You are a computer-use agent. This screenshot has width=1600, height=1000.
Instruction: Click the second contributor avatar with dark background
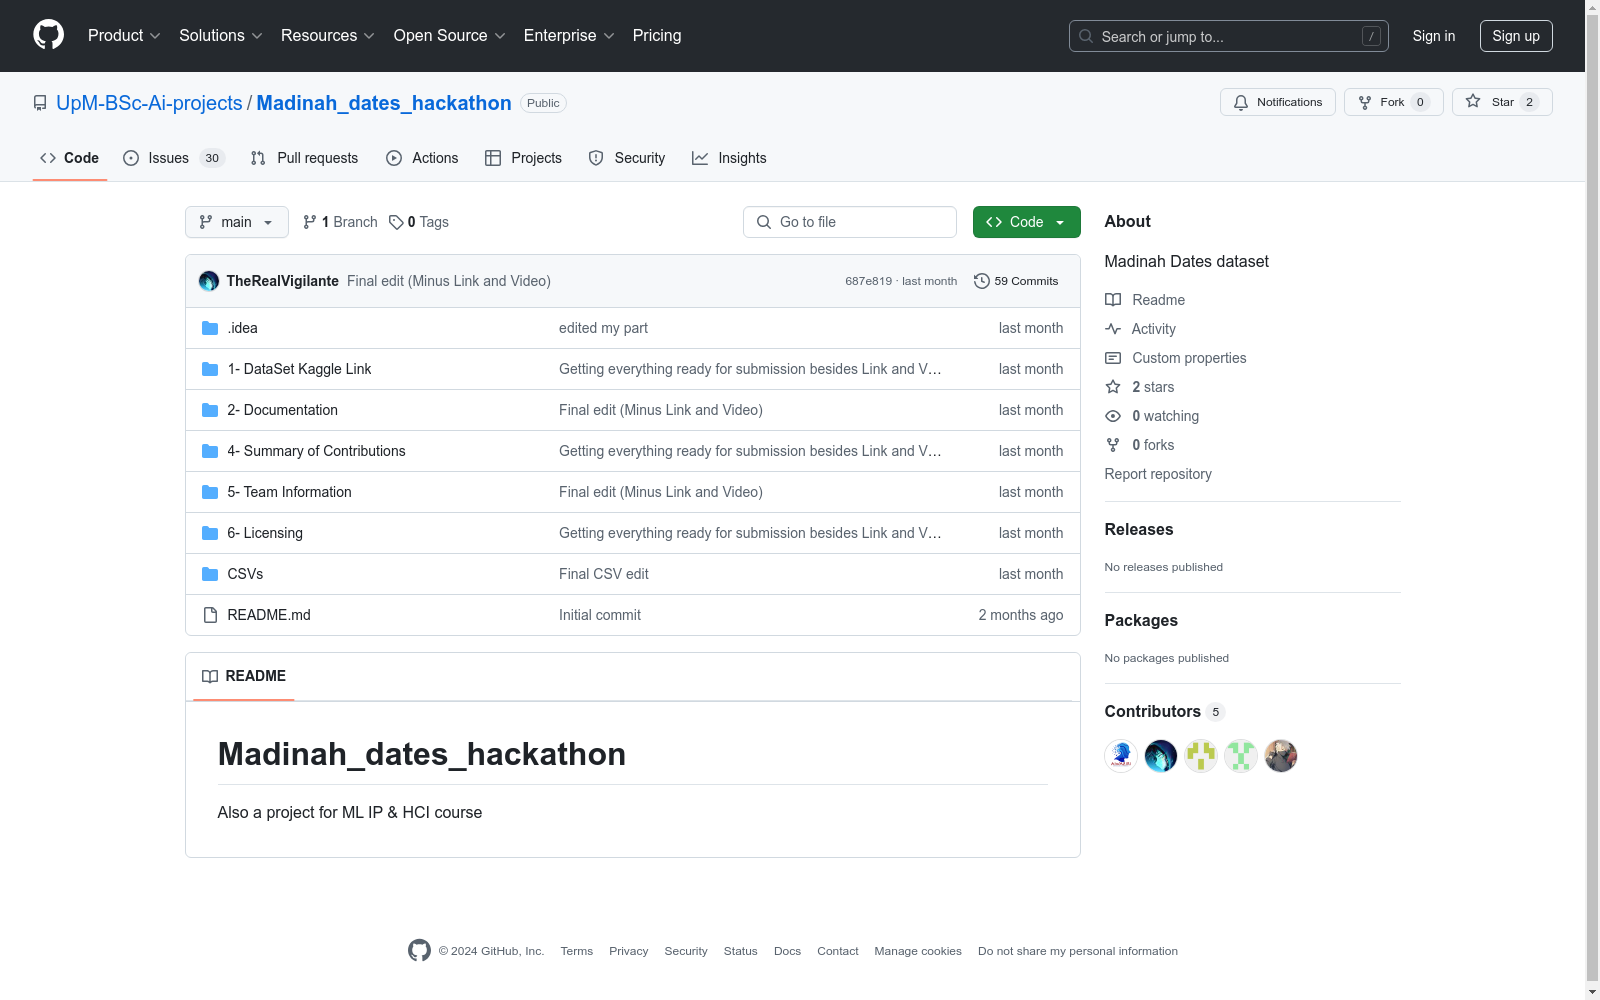[1161, 756]
